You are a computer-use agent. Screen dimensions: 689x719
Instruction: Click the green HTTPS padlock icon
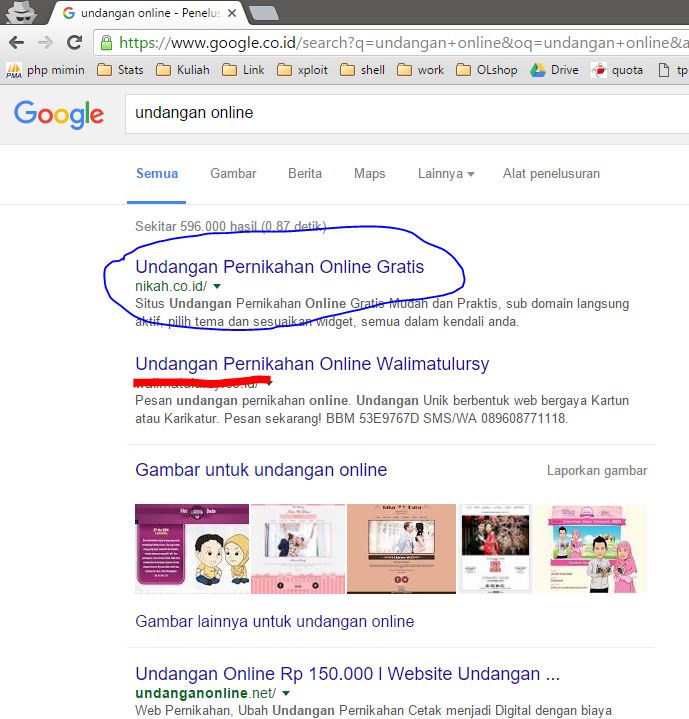pyautogui.click(x=106, y=43)
